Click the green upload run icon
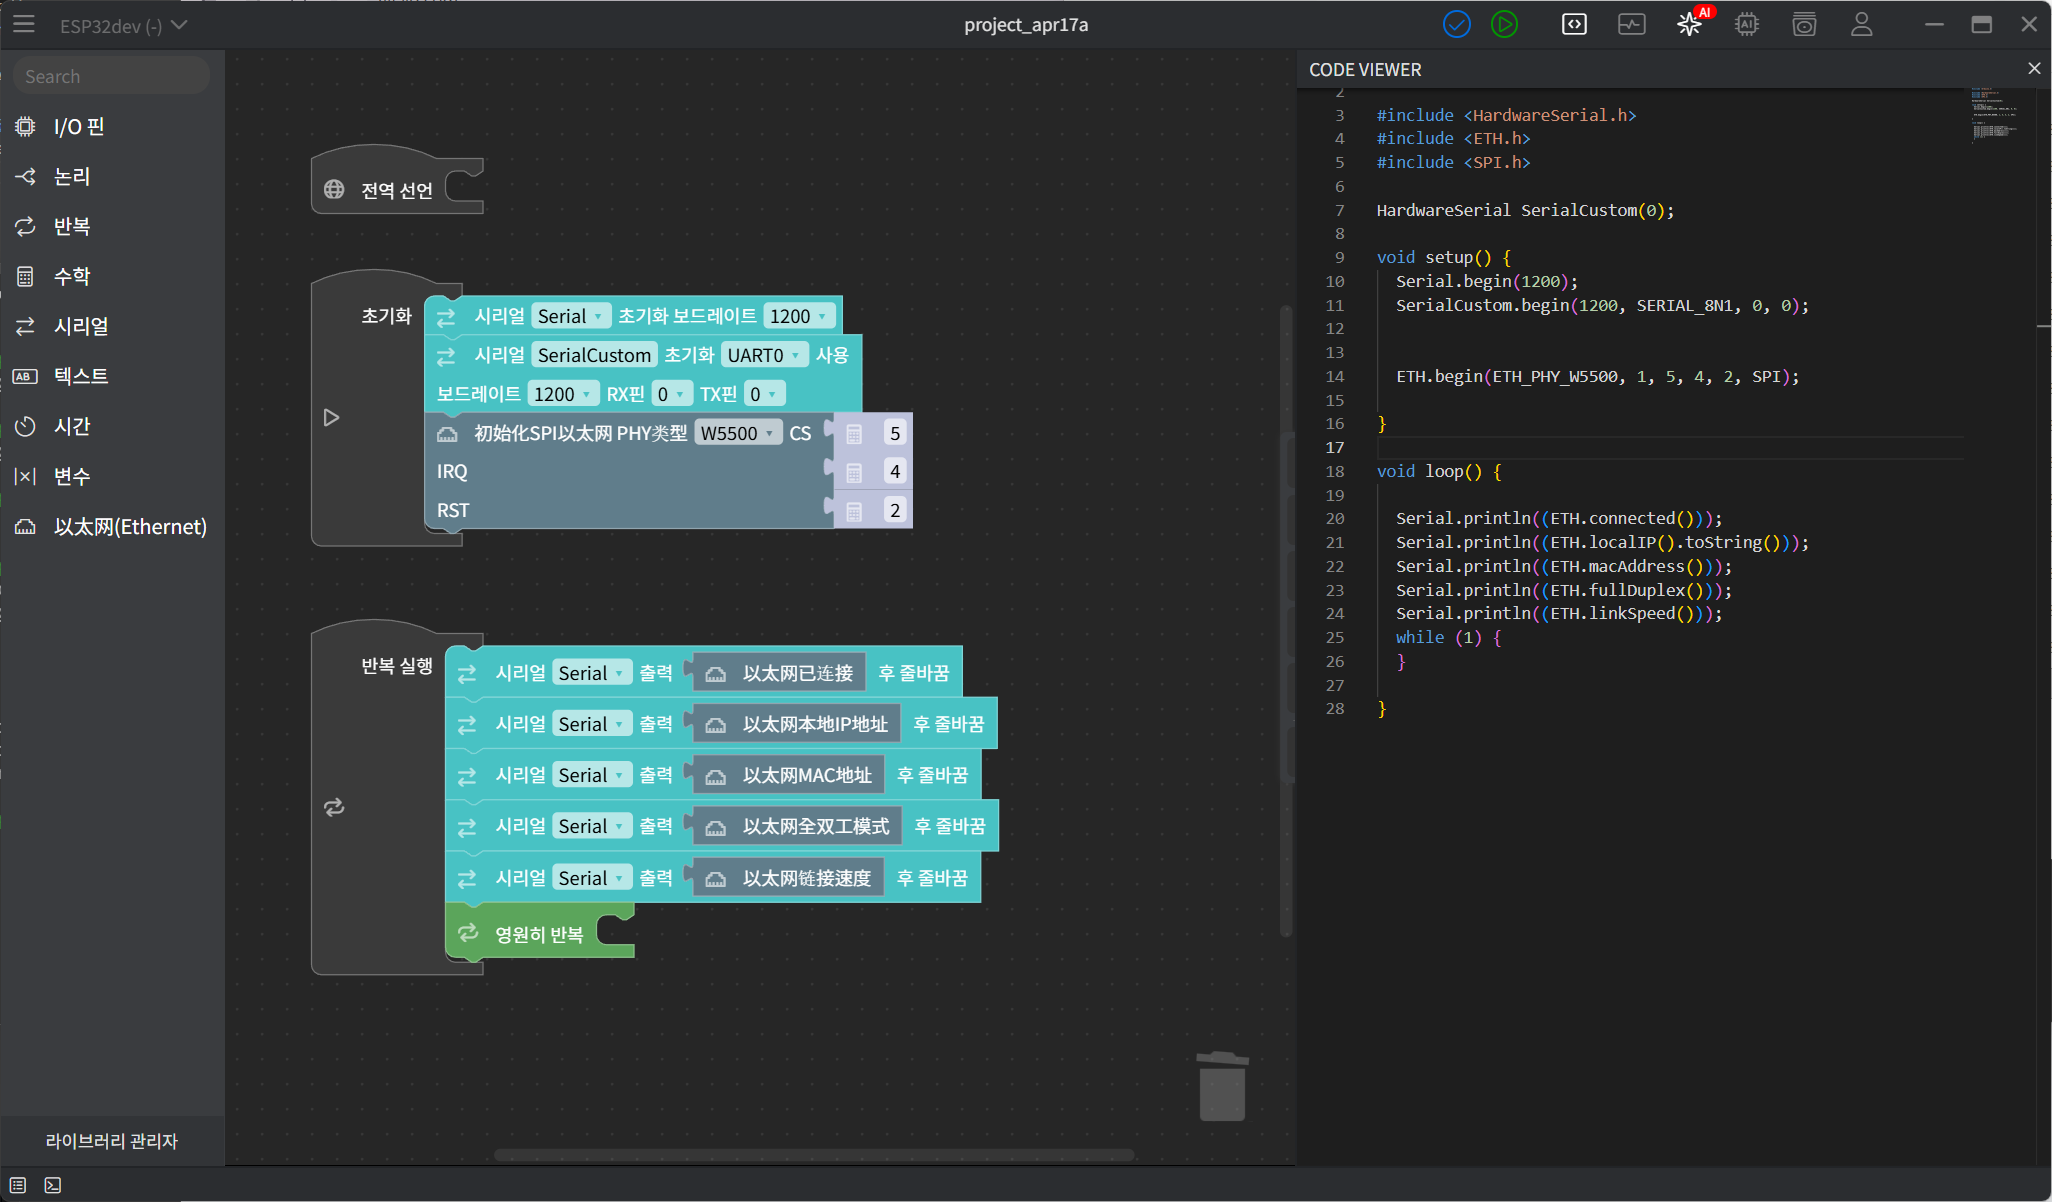The height and width of the screenshot is (1202, 2052). [x=1504, y=24]
